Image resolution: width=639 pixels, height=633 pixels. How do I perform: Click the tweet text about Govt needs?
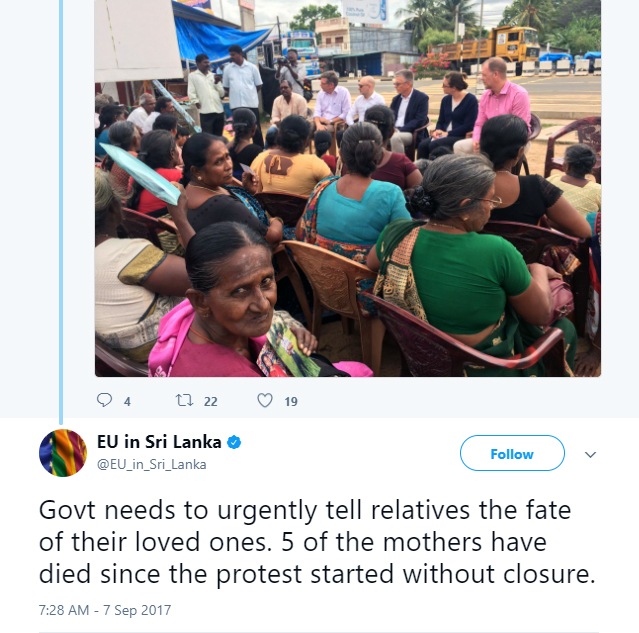click(x=317, y=542)
